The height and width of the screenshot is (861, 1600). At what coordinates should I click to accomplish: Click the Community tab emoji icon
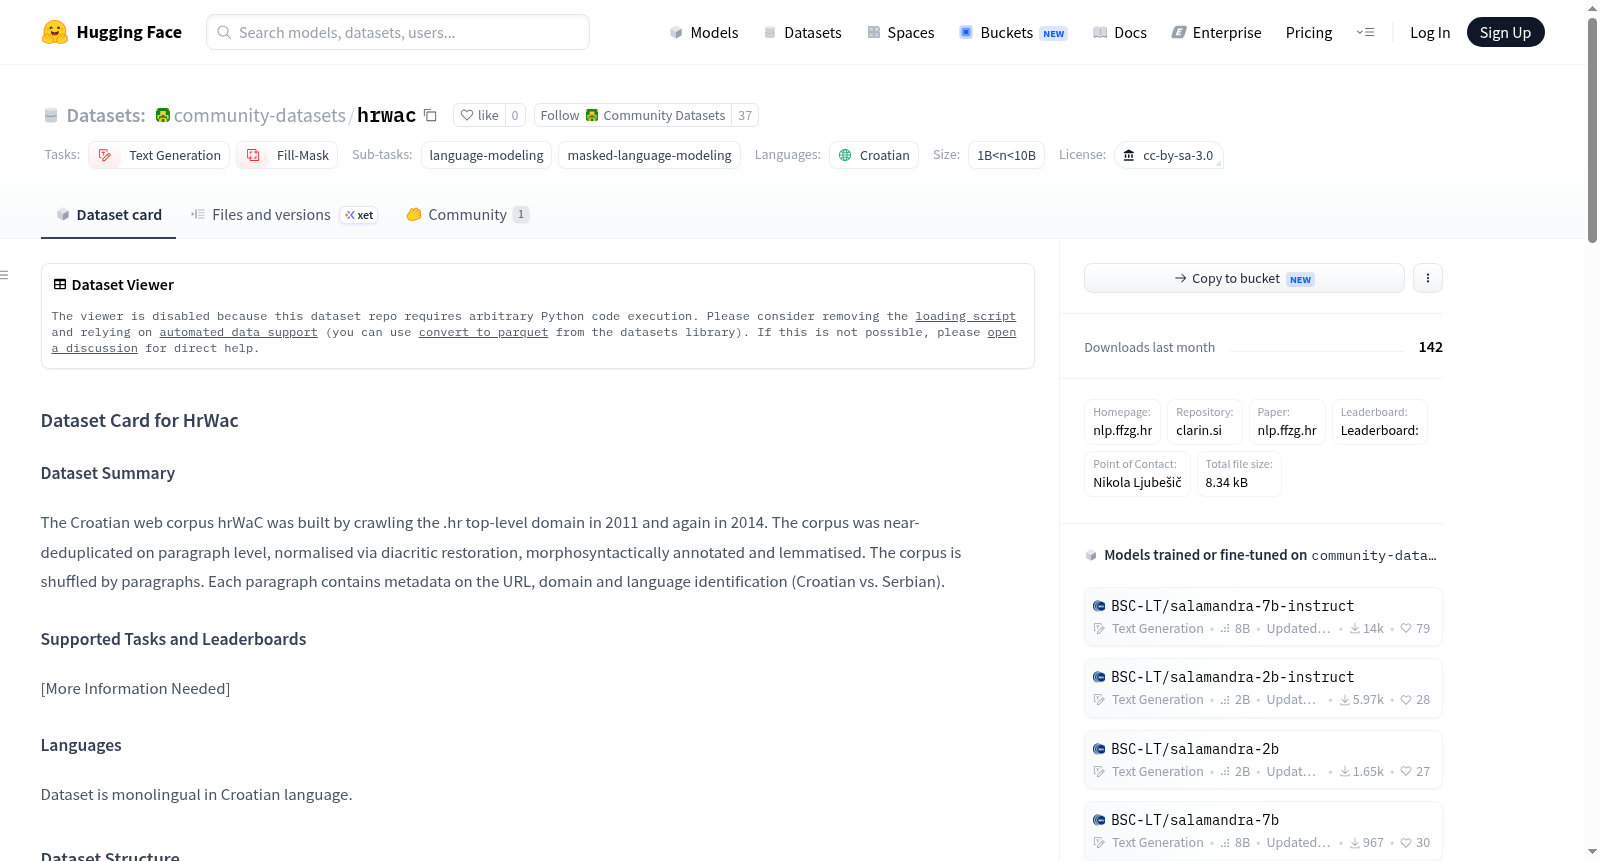coord(414,214)
